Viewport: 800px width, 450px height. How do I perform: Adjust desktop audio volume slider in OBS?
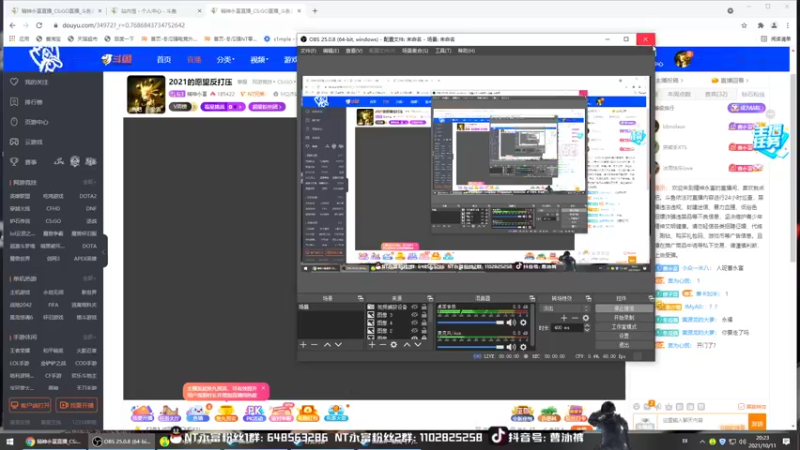pos(470,322)
